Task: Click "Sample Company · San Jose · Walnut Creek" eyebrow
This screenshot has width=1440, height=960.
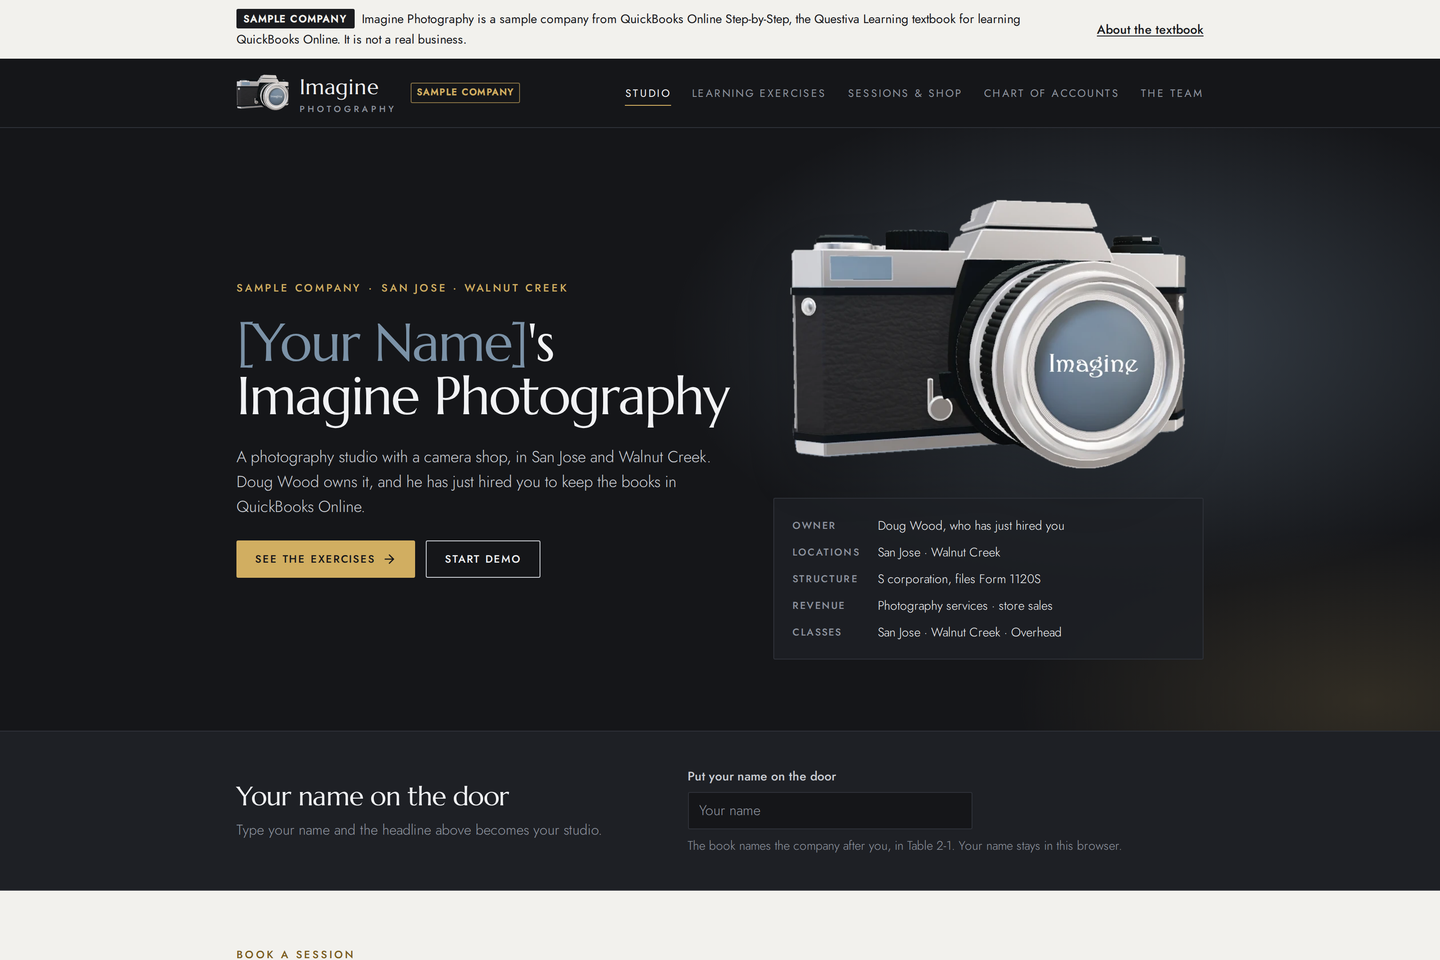Action: pyautogui.click(x=402, y=288)
